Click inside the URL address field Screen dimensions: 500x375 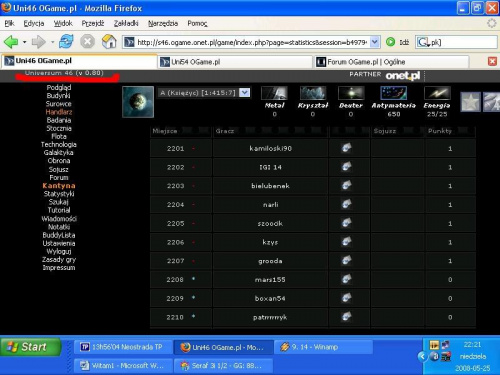point(252,42)
